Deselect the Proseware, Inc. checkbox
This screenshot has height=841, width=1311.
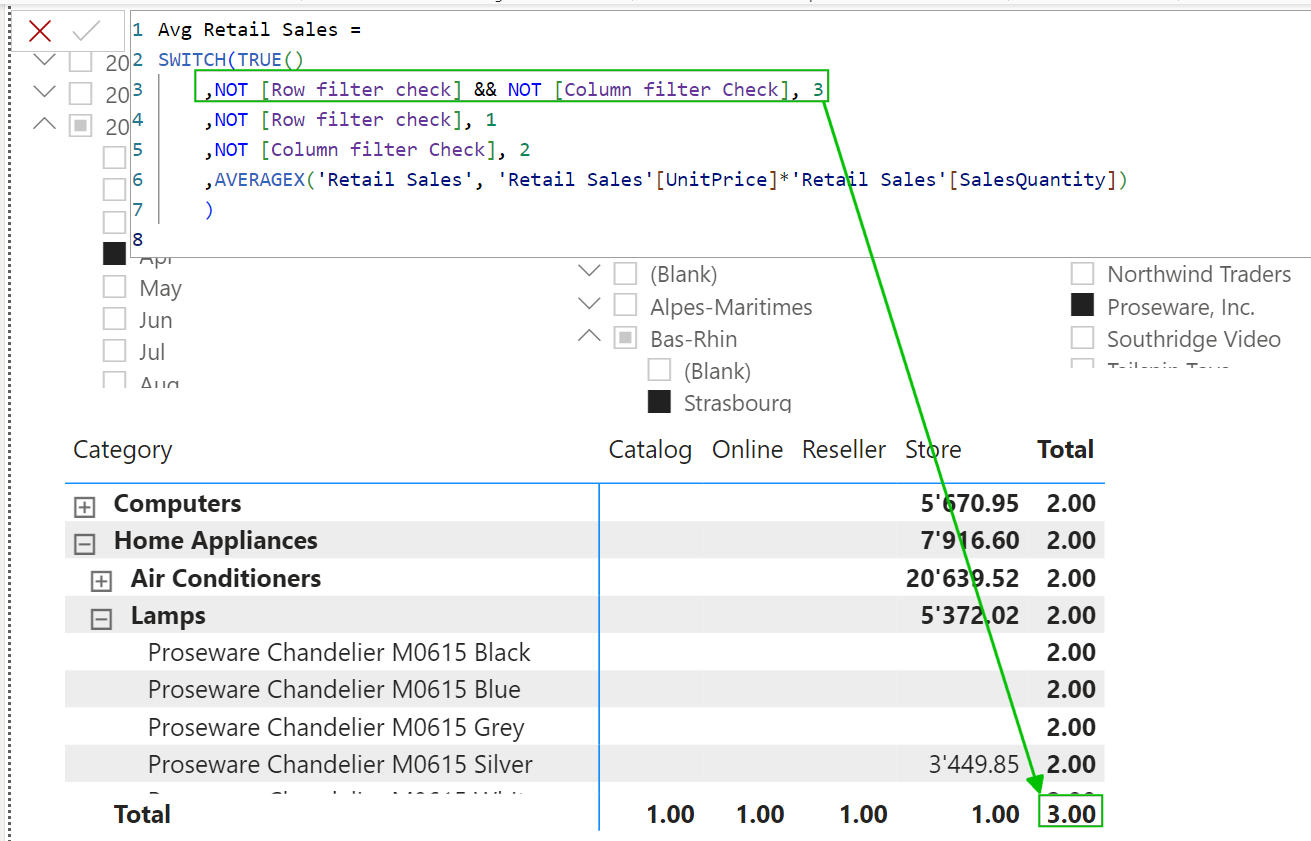(x=1082, y=306)
